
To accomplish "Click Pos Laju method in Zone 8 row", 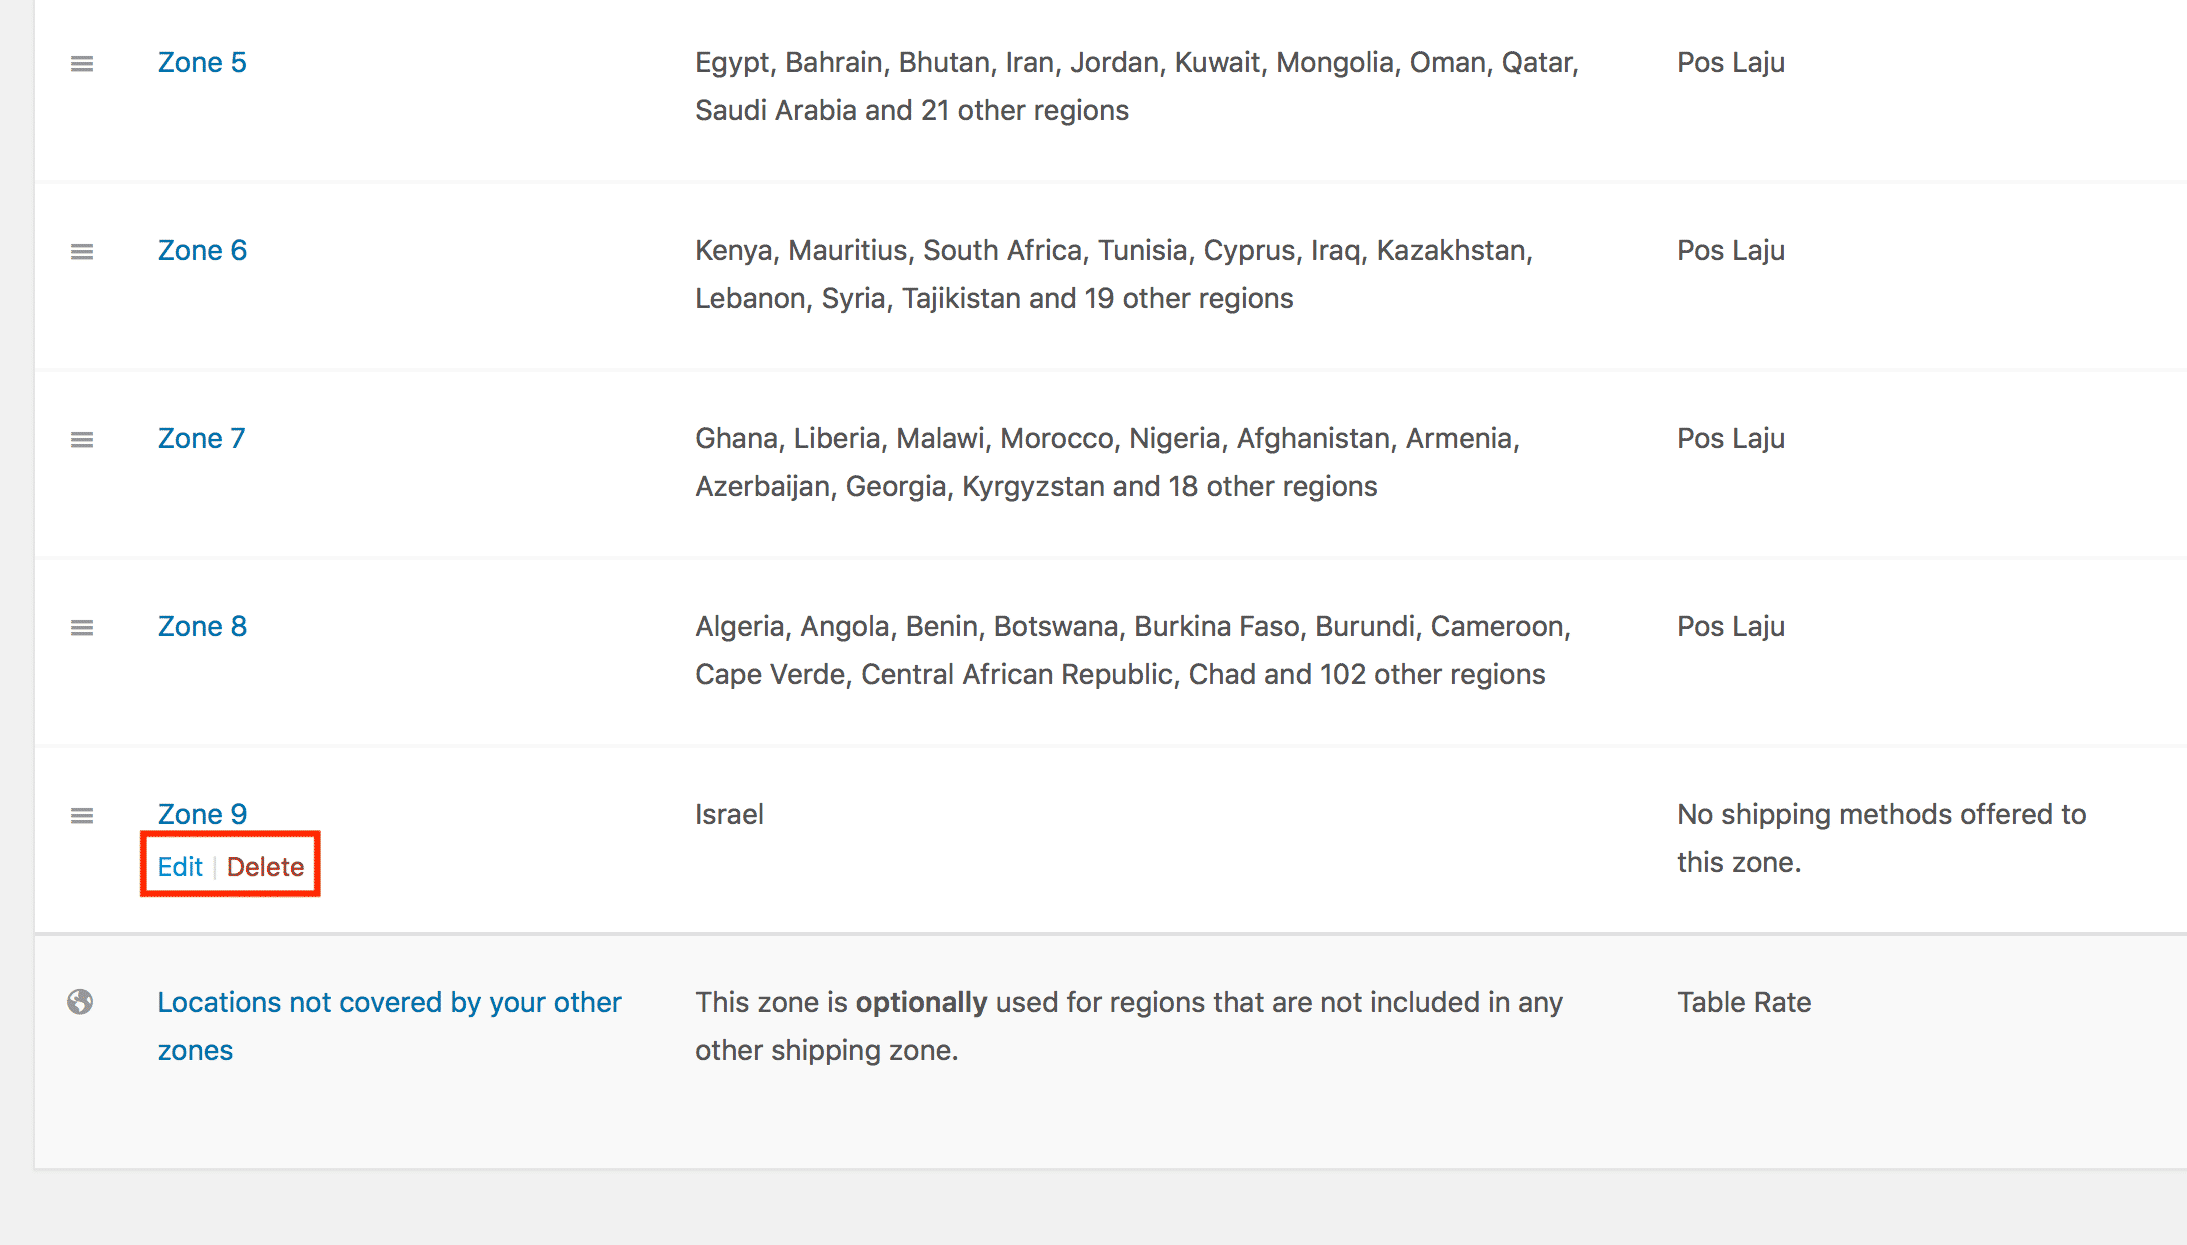I will tap(1731, 626).
